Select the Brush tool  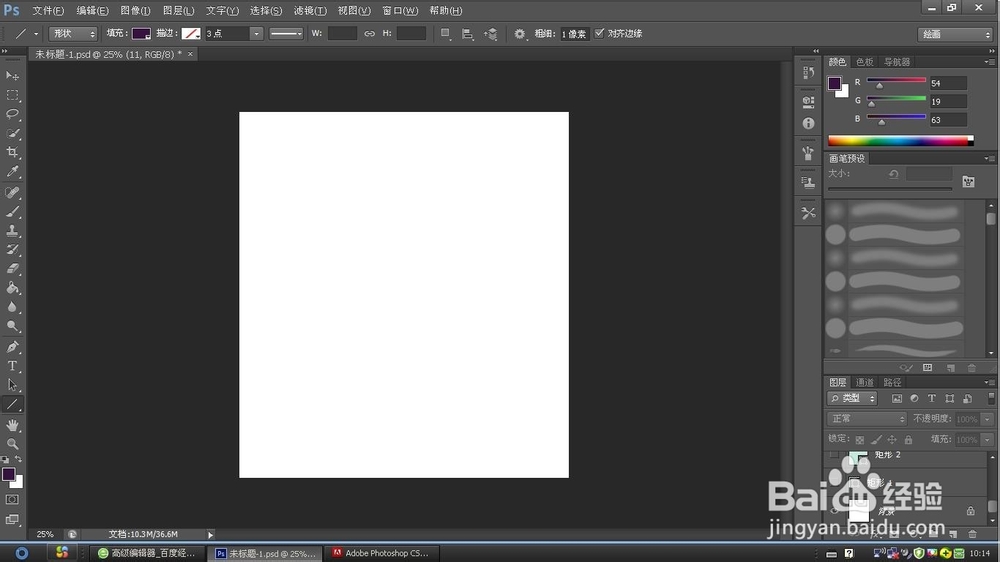[x=12, y=211]
